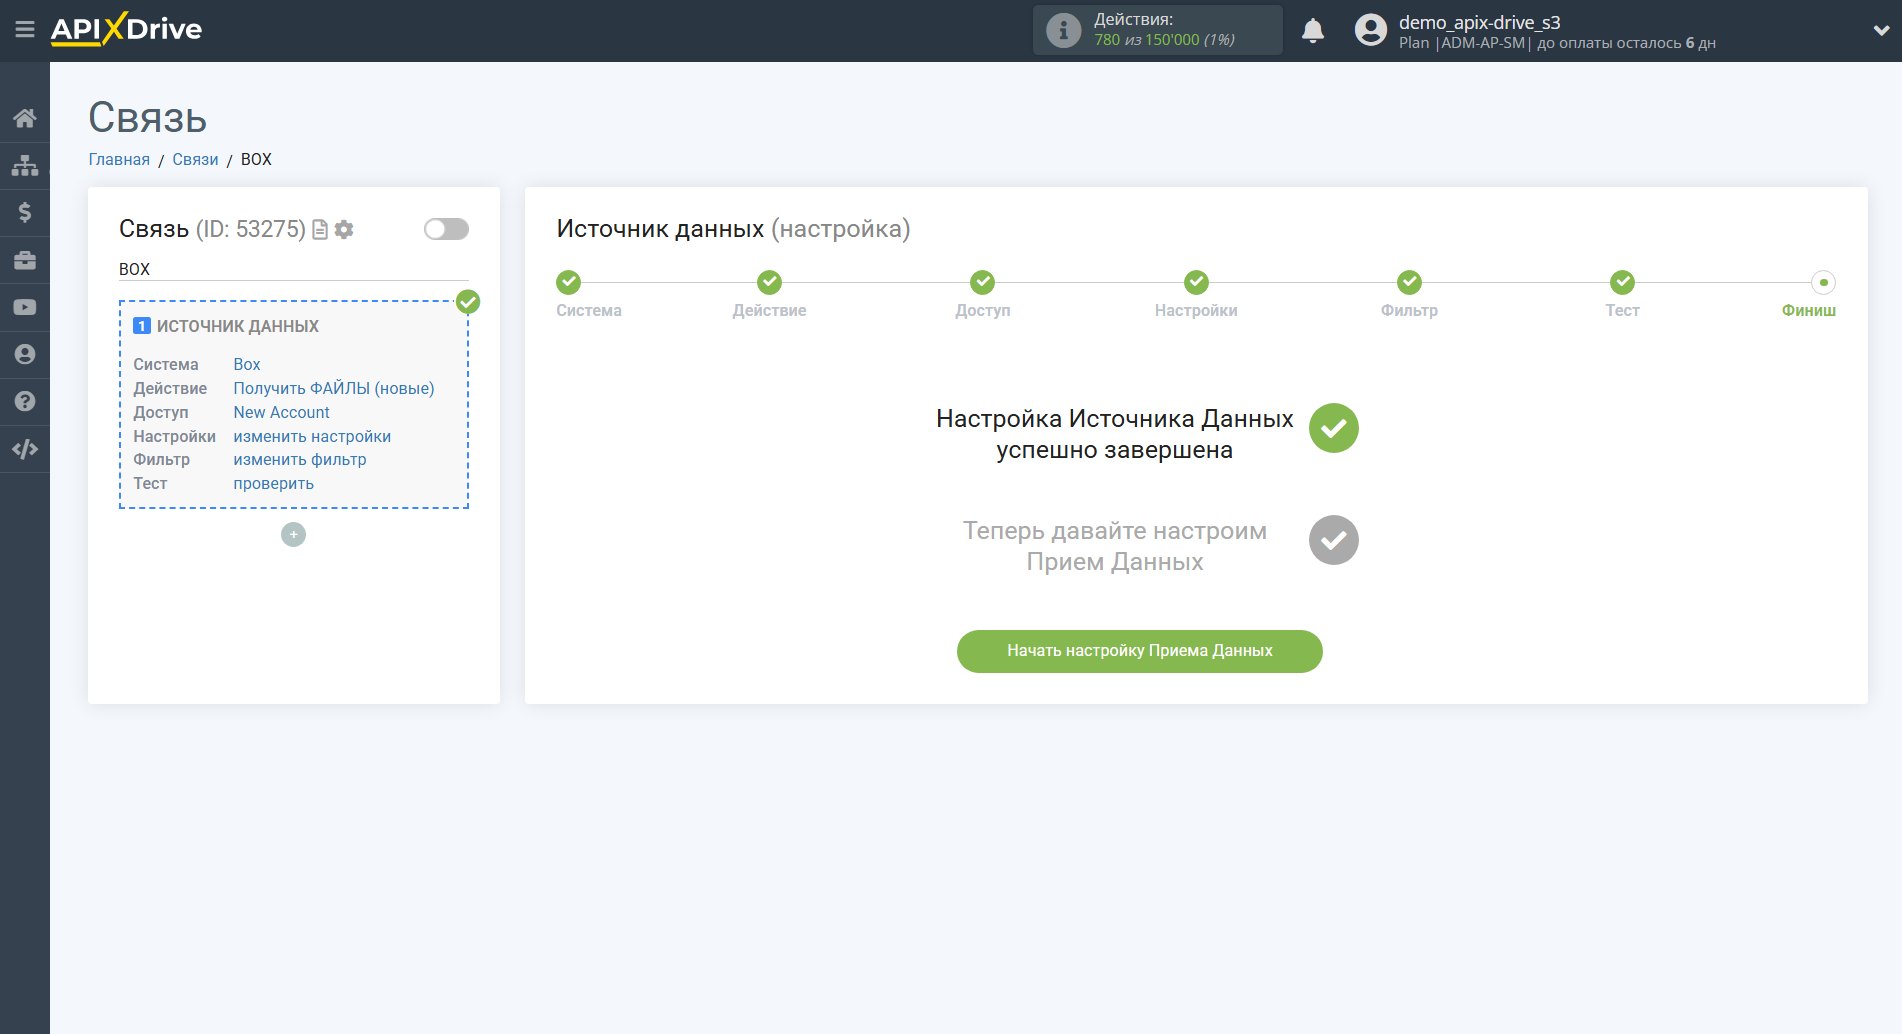Click the plus button below the data source block
The height and width of the screenshot is (1034, 1902).
(293, 534)
